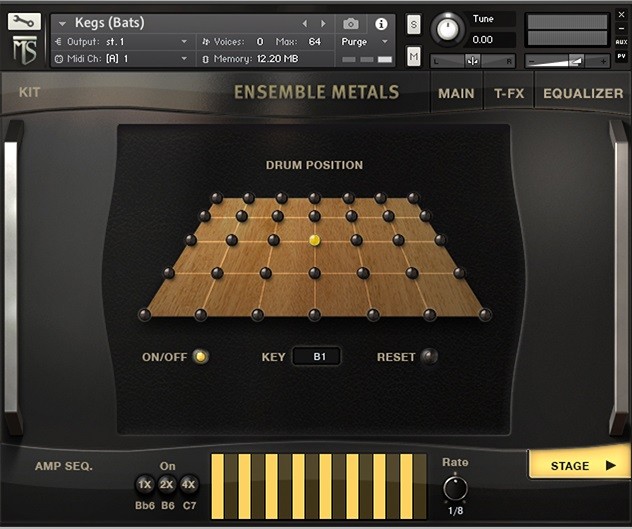This screenshot has height=529, width=632.
Task: Click first amp sequencer step bar
Action: coord(218,486)
